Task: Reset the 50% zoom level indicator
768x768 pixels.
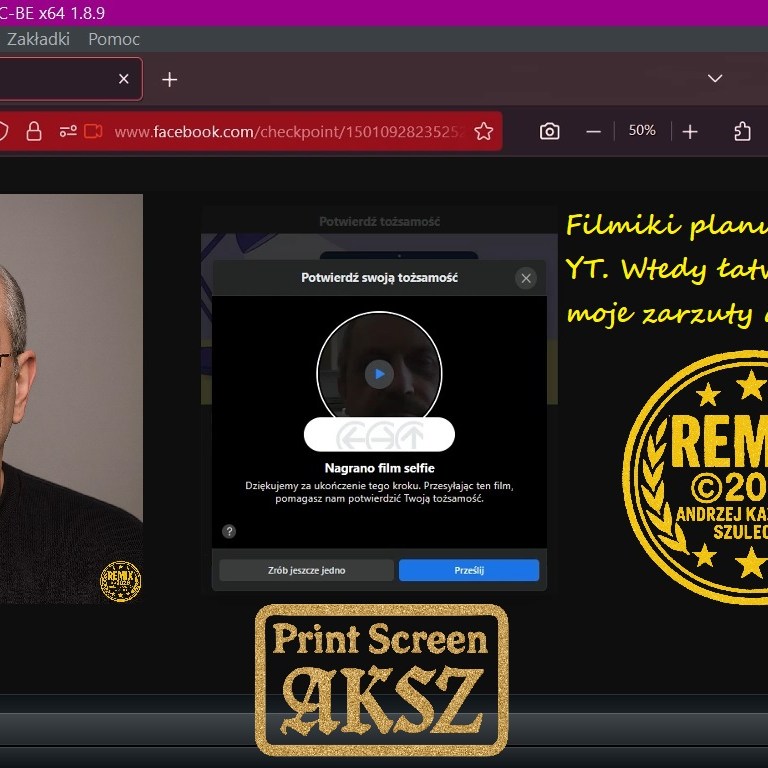Action: click(x=642, y=131)
